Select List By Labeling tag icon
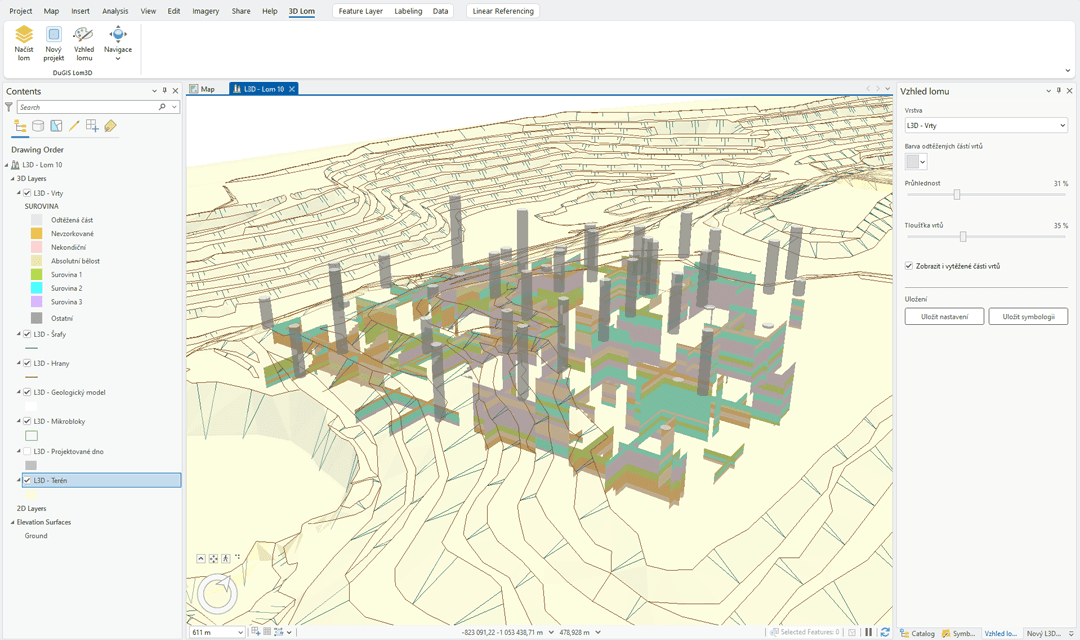Viewport: 1080px width, 640px height. click(x=110, y=126)
